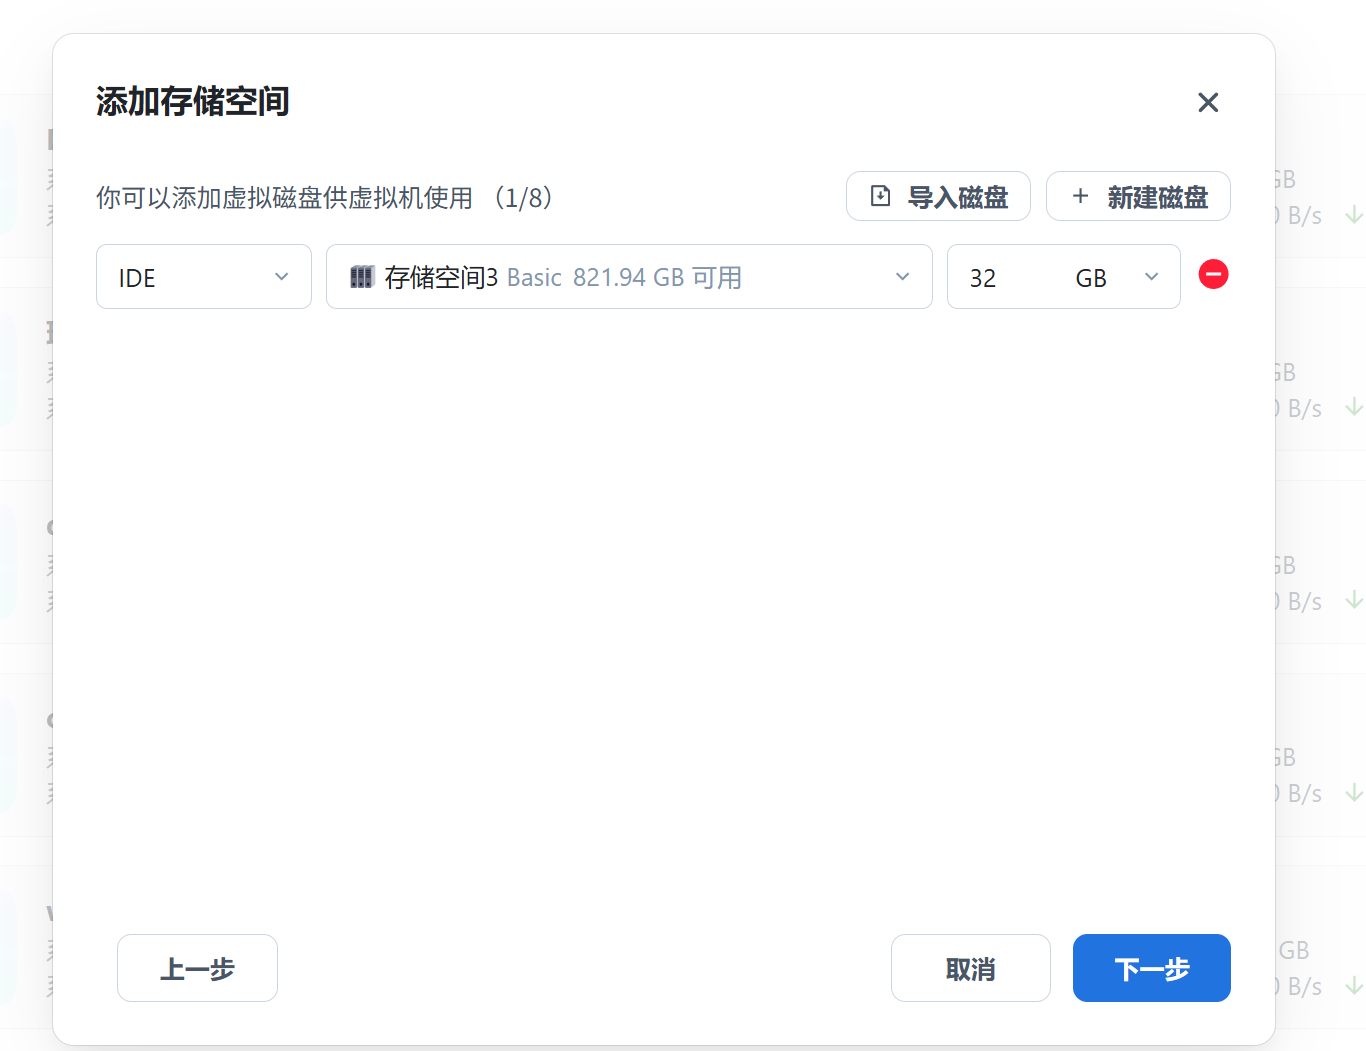Click the import disk document icon
The height and width of the screenshot is (1051, 1366).
click(880, 196)
